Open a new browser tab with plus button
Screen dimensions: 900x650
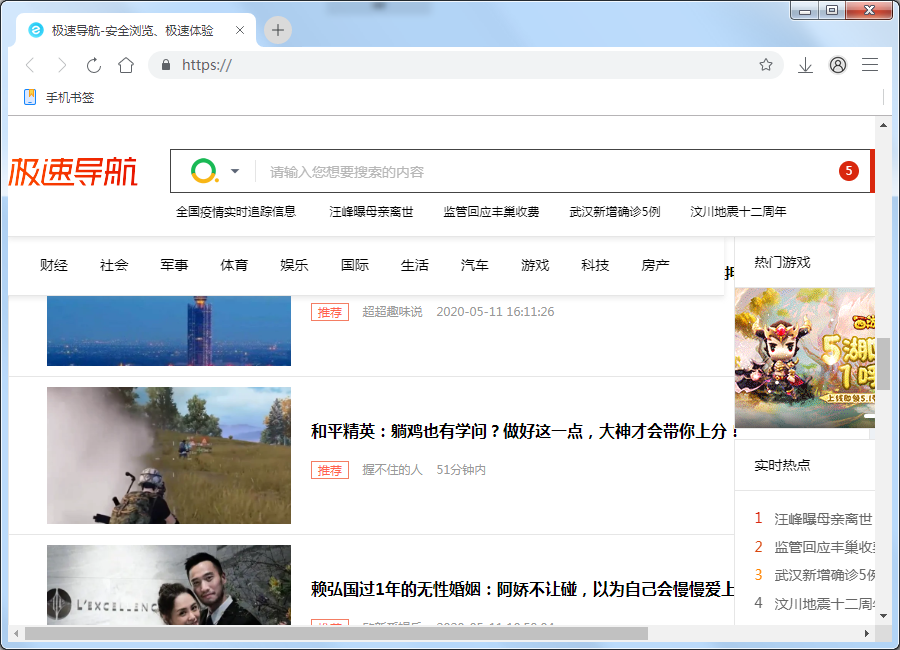tap(277, 30)
